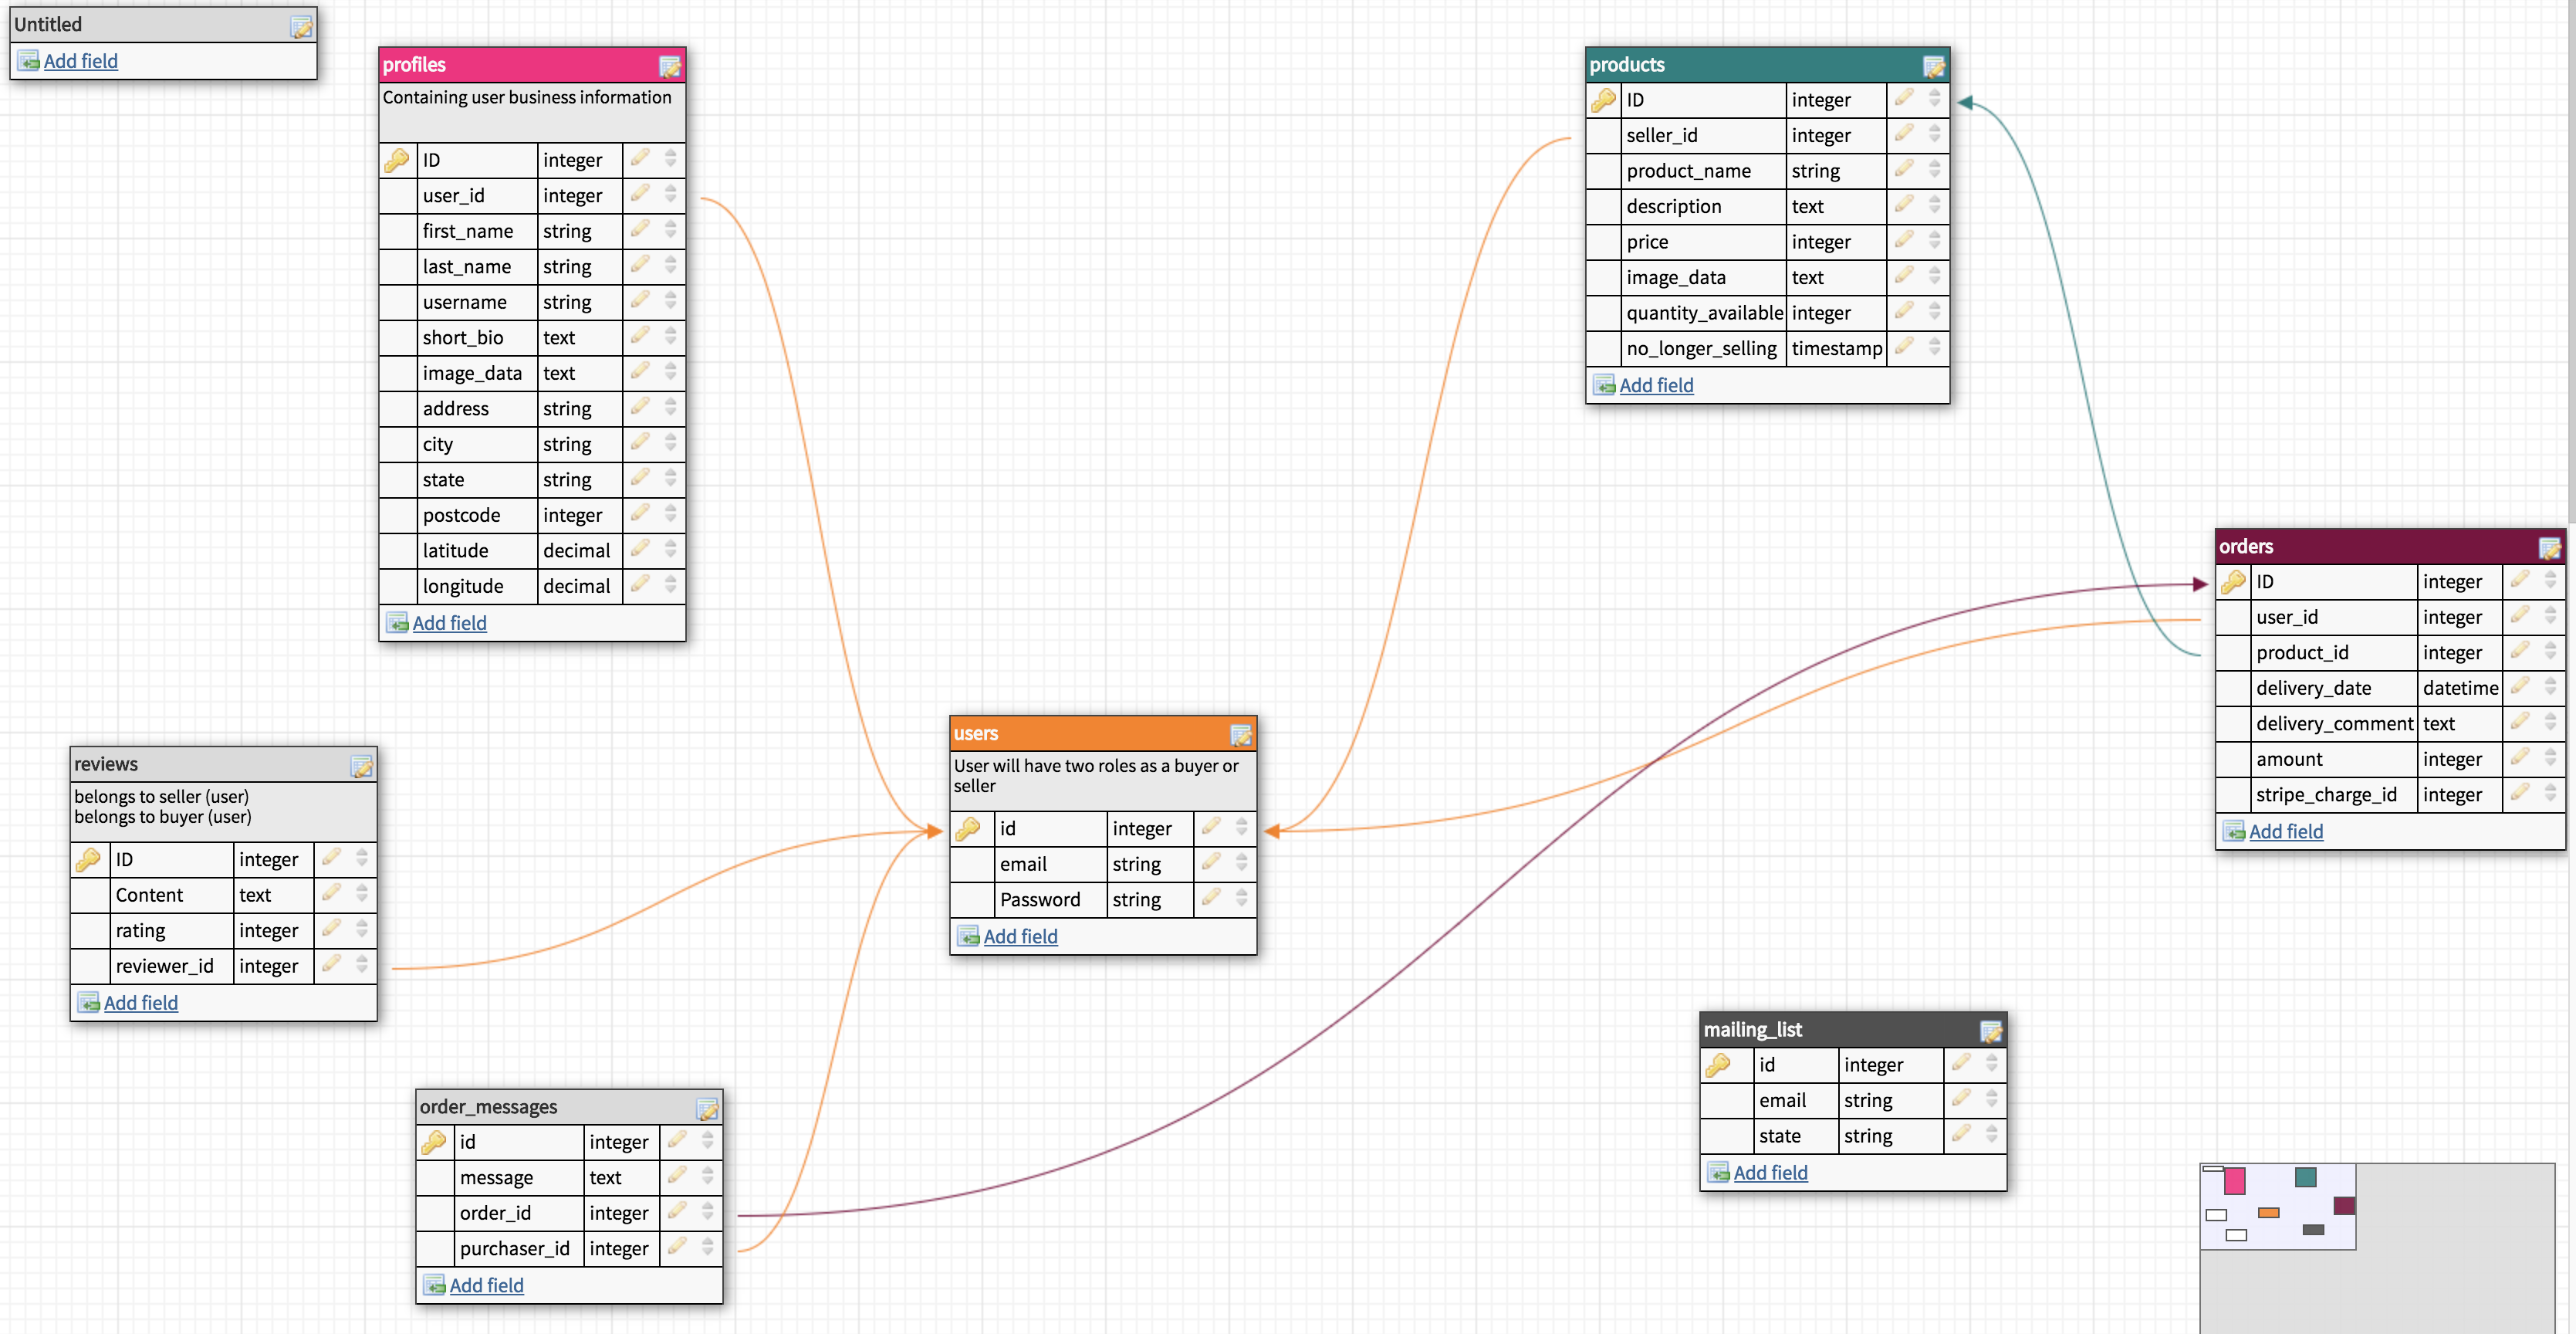Open edit icon on users table header
The width and height of the screenshot is (2576, 1334).
[x=1240, y=735]
